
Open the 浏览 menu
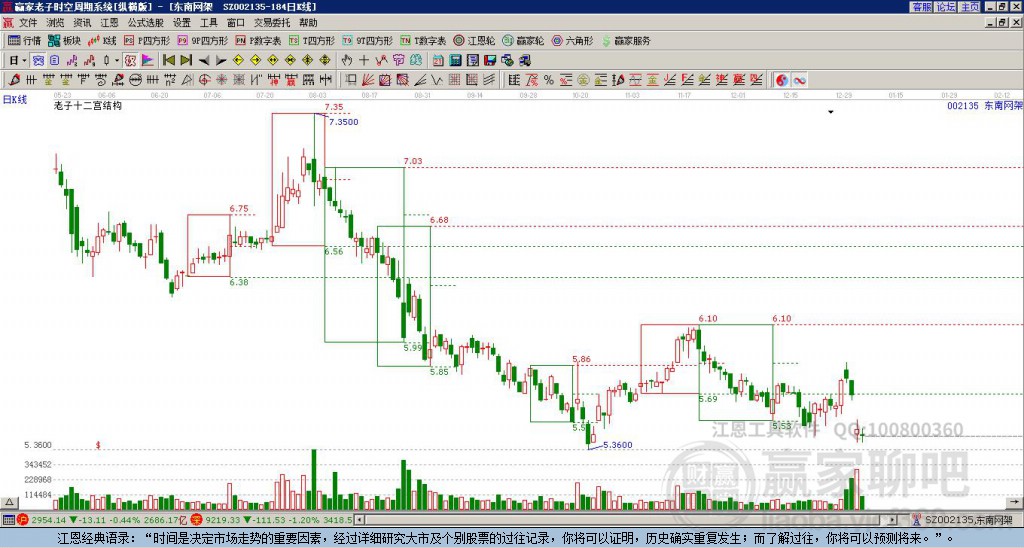click(x=55, y=23)
